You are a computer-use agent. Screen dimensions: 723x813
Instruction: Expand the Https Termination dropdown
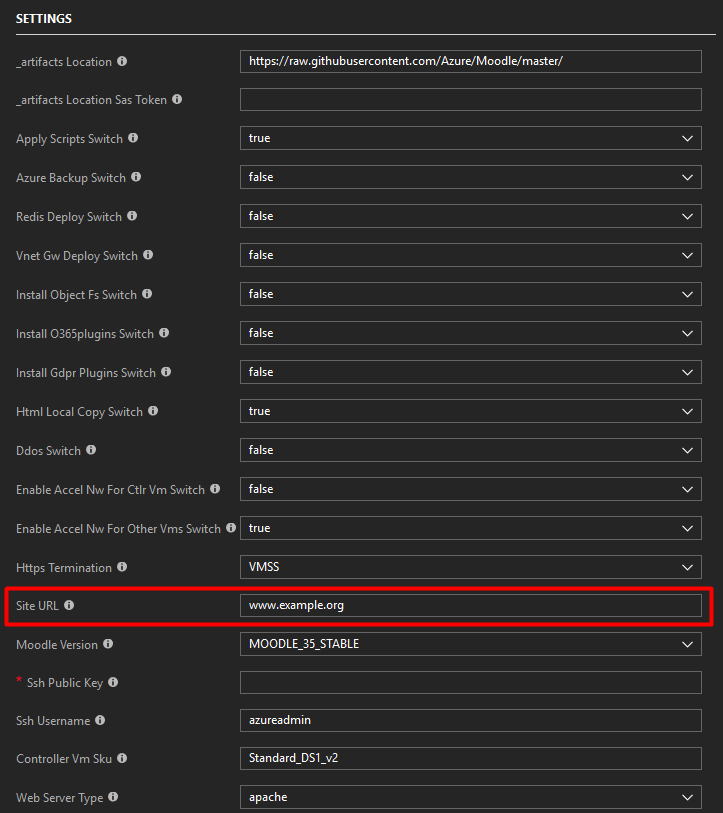(x=687, y=566)
